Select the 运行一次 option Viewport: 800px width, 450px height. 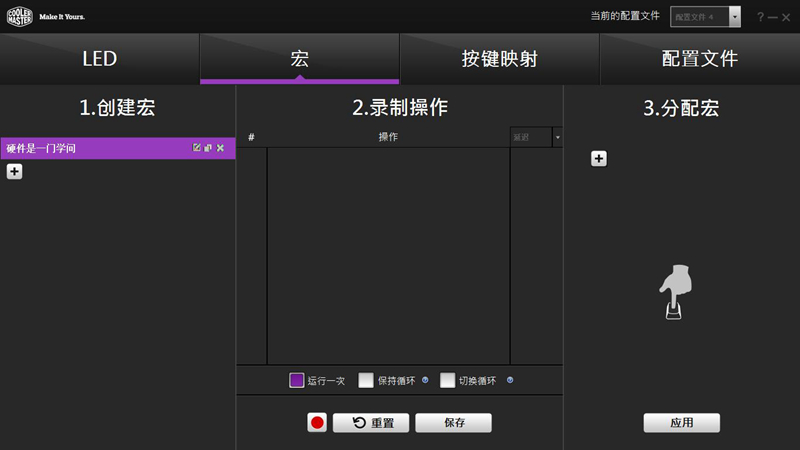tap(296, 380)
